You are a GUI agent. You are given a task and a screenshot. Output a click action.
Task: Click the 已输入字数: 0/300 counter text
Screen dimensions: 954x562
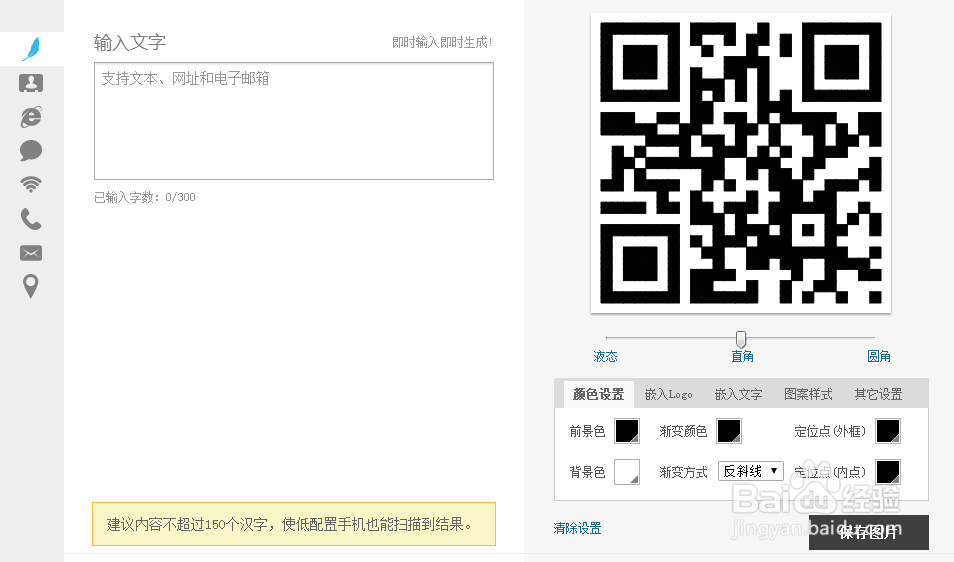coord(145,197)
